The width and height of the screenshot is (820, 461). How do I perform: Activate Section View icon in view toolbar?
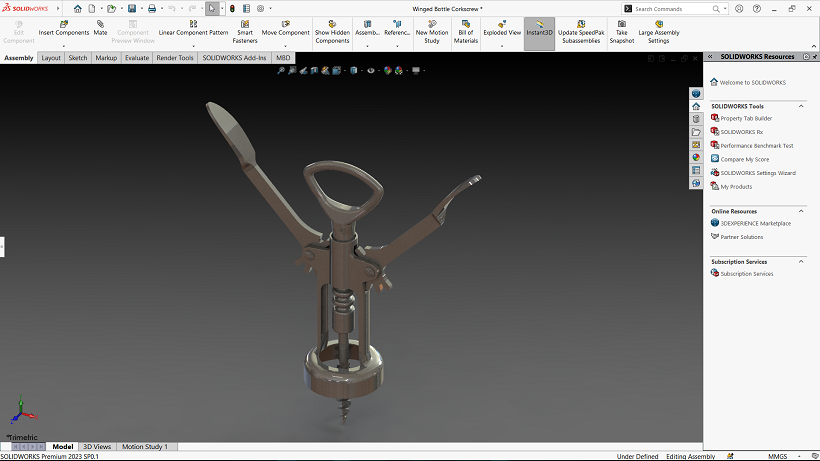point(314,70)
